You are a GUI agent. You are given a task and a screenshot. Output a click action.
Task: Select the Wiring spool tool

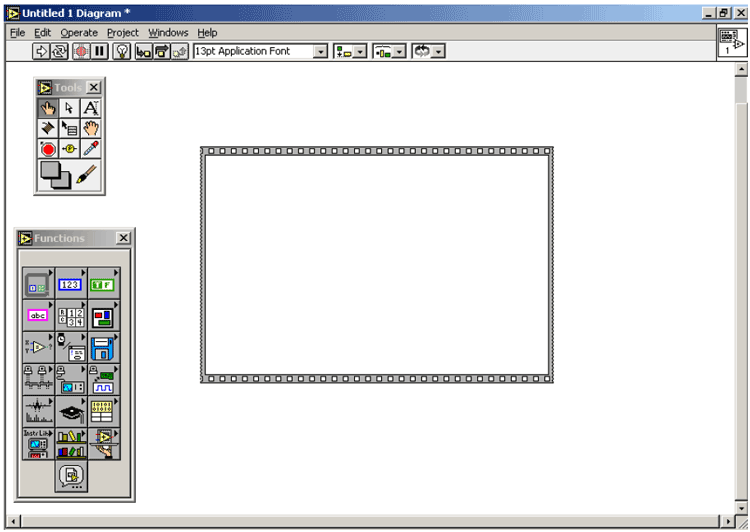(48, 128)
